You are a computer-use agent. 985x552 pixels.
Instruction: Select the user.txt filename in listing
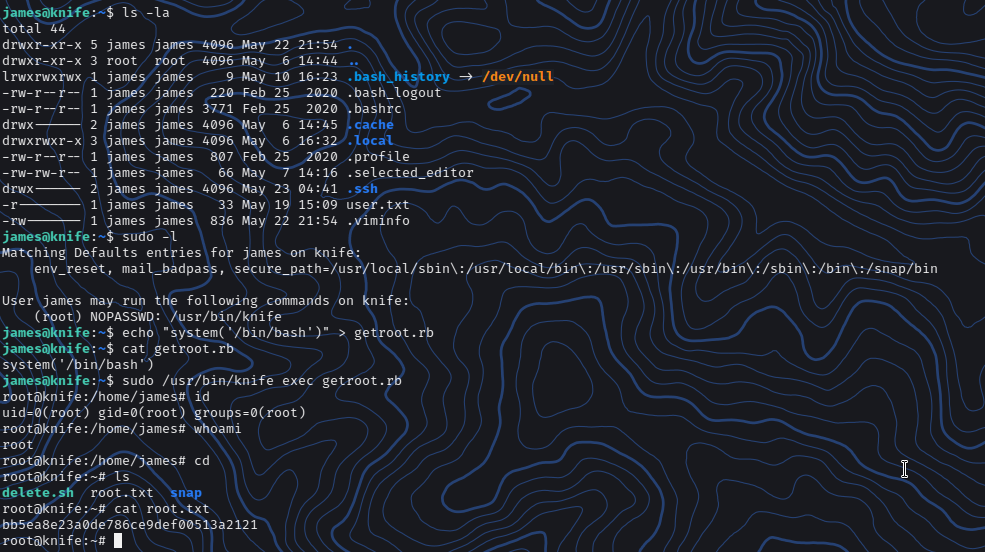(378, 205)
